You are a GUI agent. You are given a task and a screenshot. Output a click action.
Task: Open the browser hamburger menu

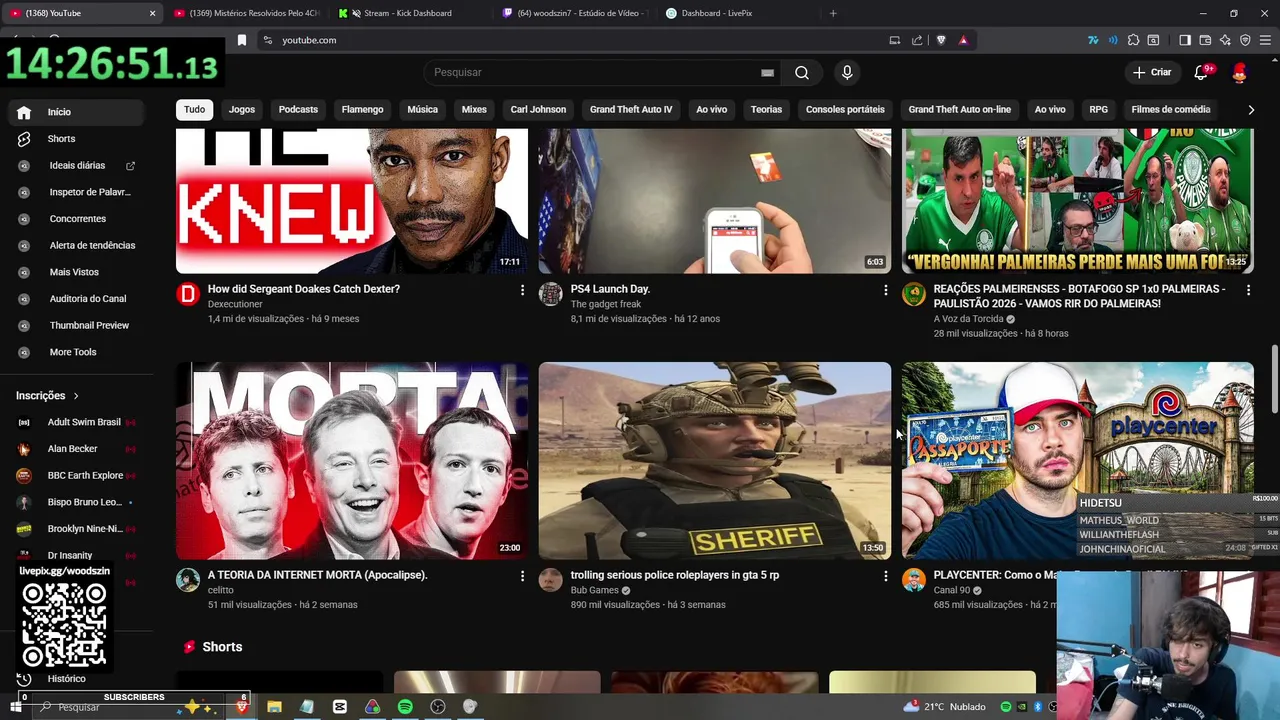click(1265, 40)
